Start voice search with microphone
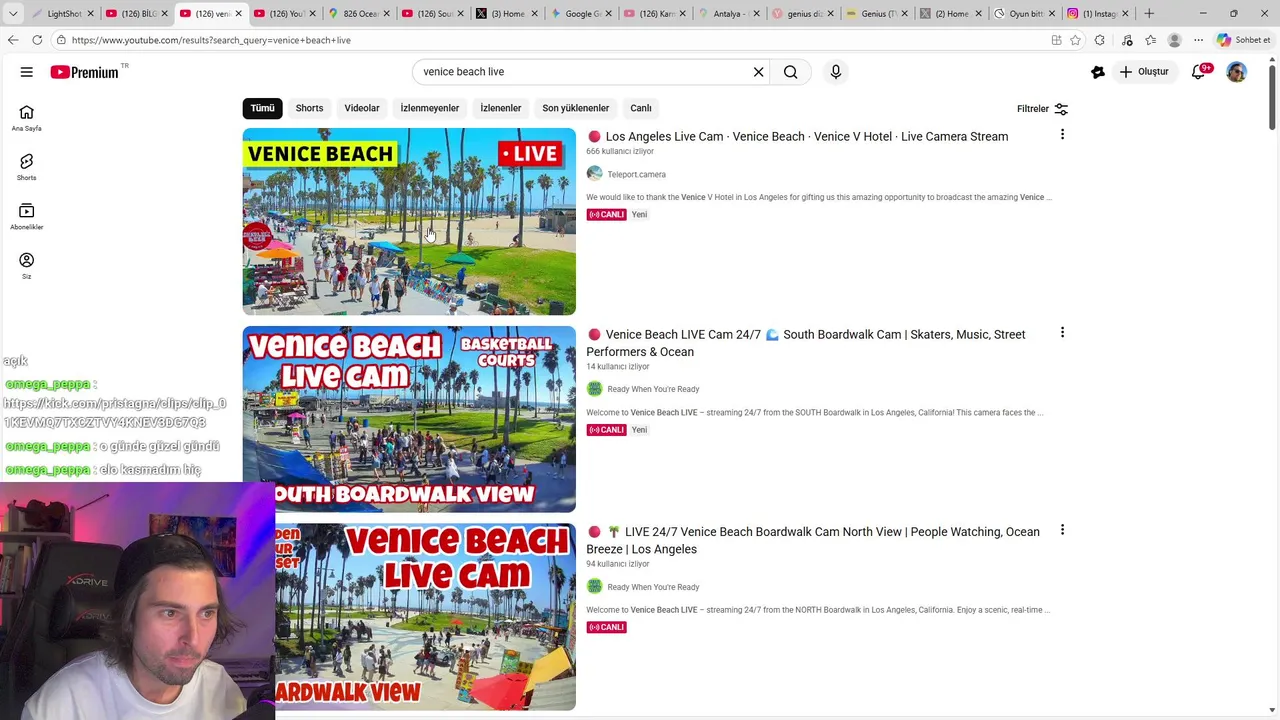The width and height of the screenshot is (1280, 720). (x=836, y=72)
